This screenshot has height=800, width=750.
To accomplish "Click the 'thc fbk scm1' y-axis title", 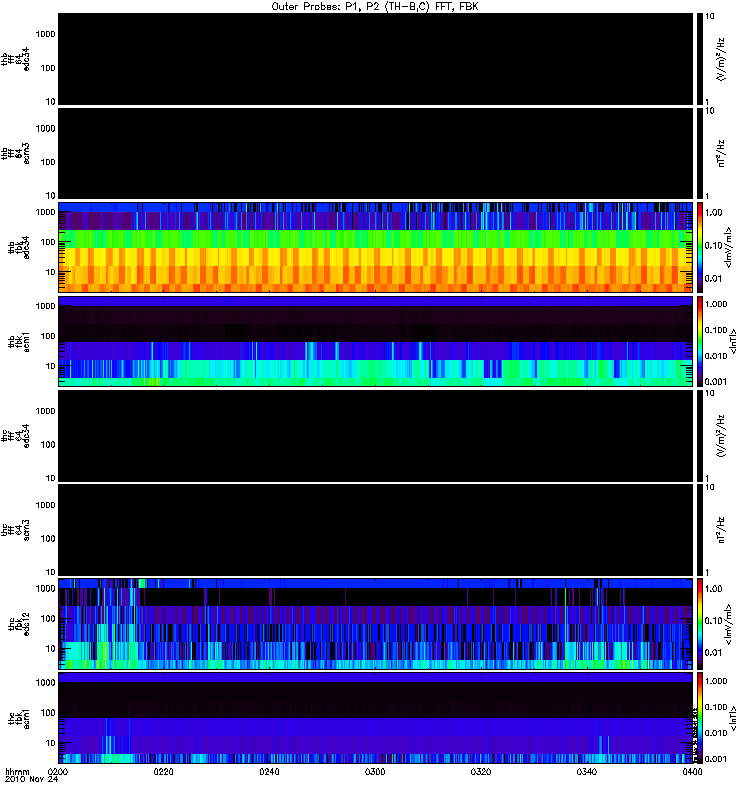I will 18,718.
